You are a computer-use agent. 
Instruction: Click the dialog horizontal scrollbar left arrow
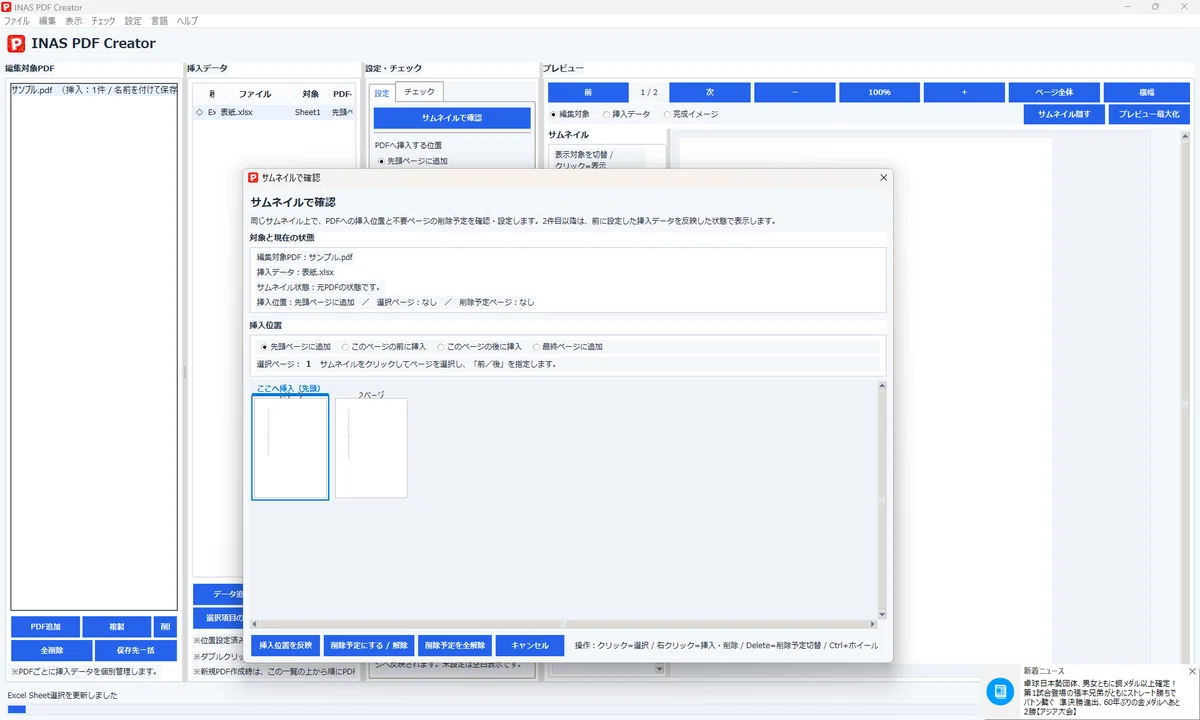click(x=254, y=624)
